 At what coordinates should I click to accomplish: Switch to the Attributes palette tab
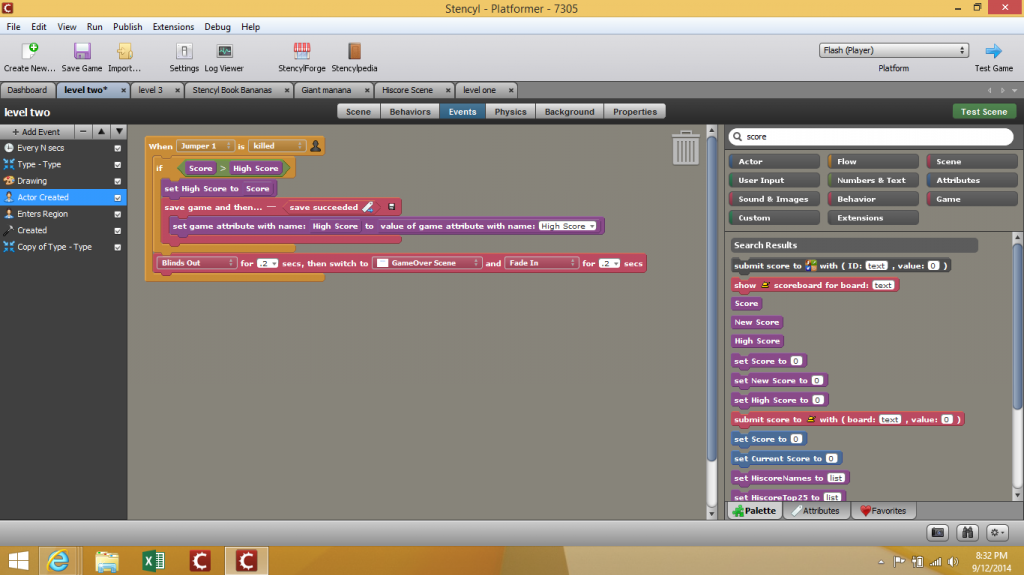816,511
